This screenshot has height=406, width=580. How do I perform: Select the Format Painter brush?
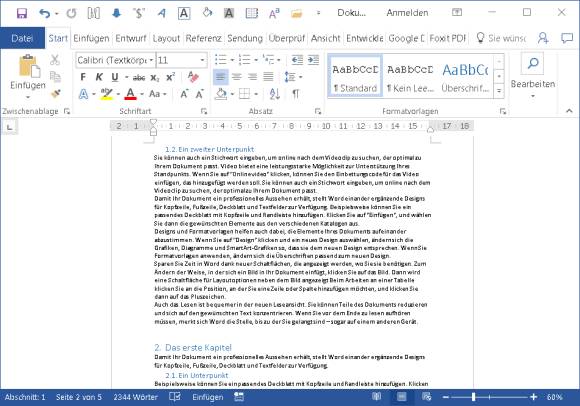pyautogui.click(x=55, y=94)
